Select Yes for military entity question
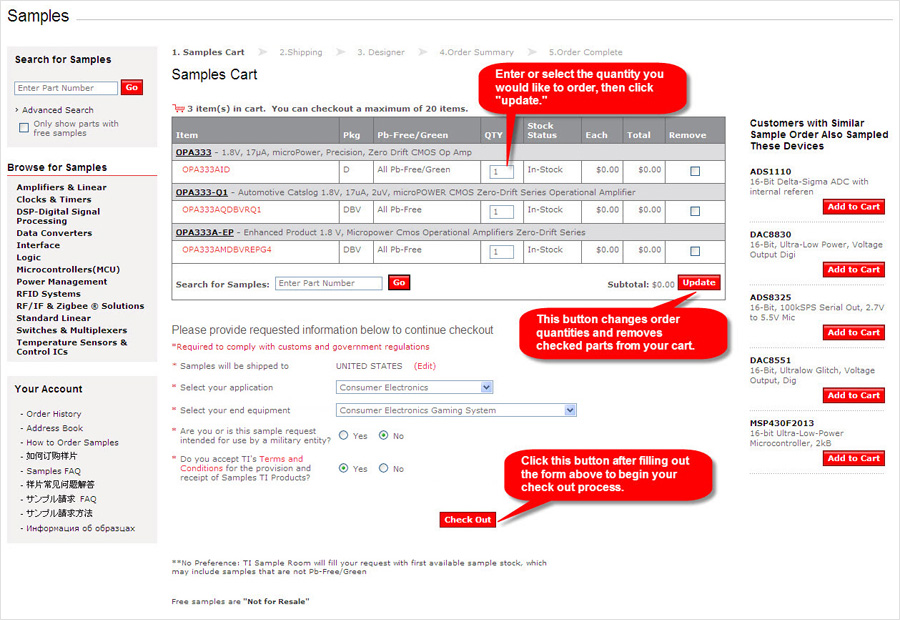This screenshot has height=620, width=900. point(344,436)
